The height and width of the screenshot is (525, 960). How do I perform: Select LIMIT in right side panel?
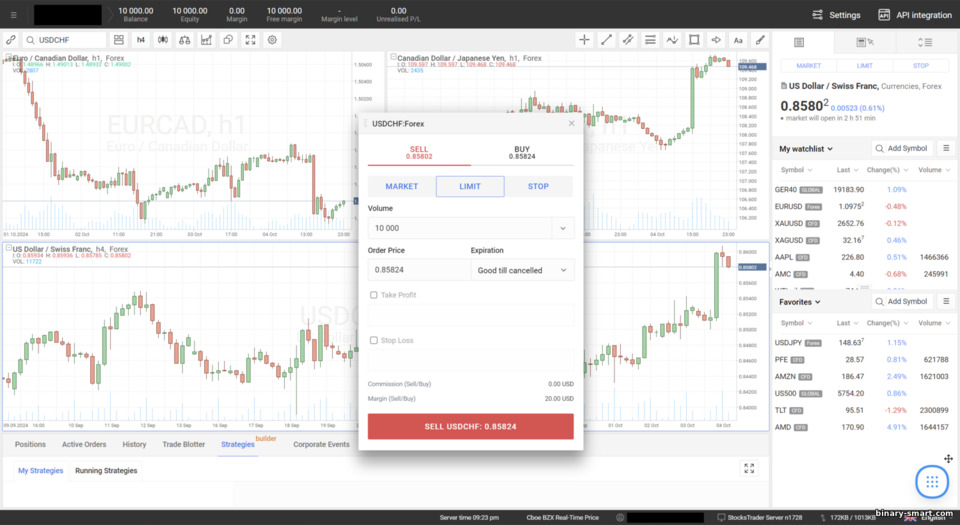click(x=864, y=65)
